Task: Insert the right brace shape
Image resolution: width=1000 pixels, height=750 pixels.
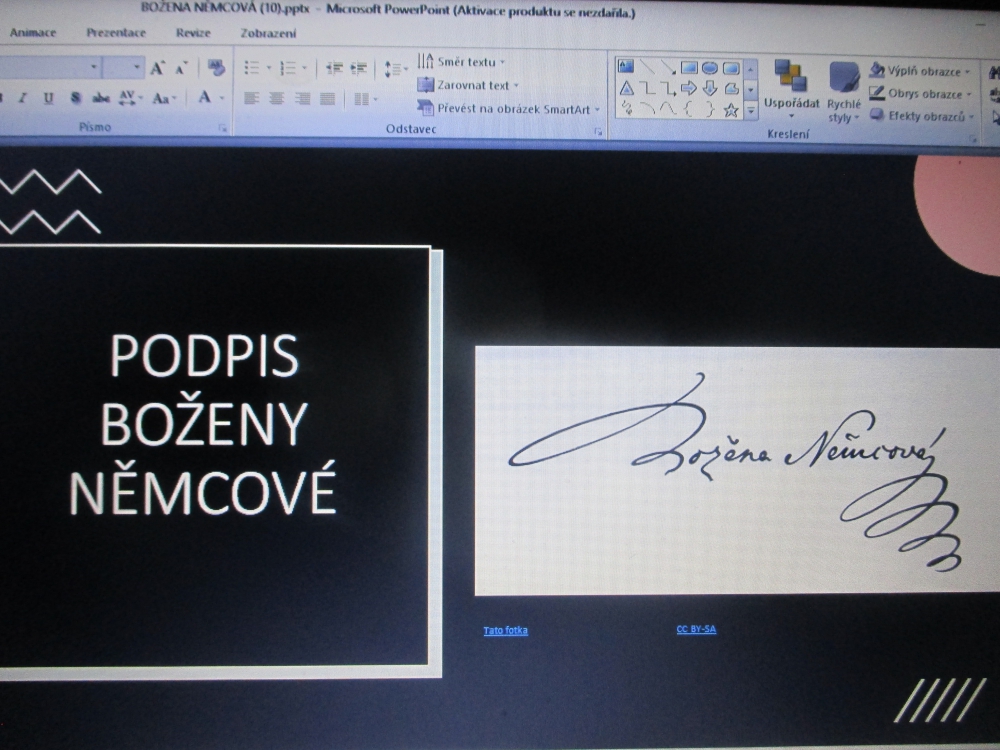Action: pos(710,109)
